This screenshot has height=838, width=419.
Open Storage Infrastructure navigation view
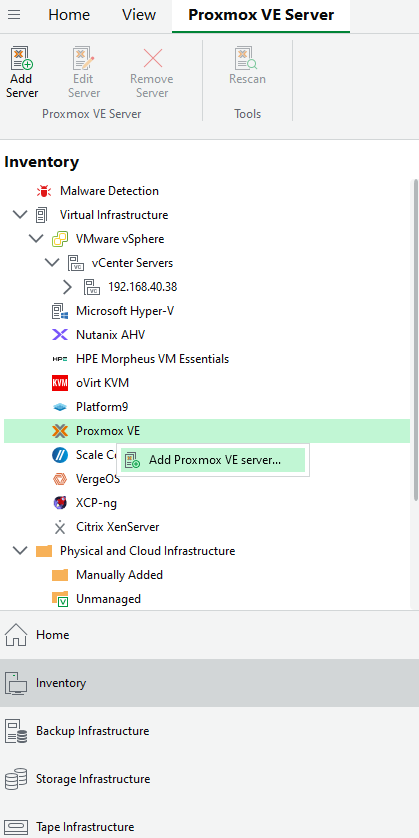point(210,779)
